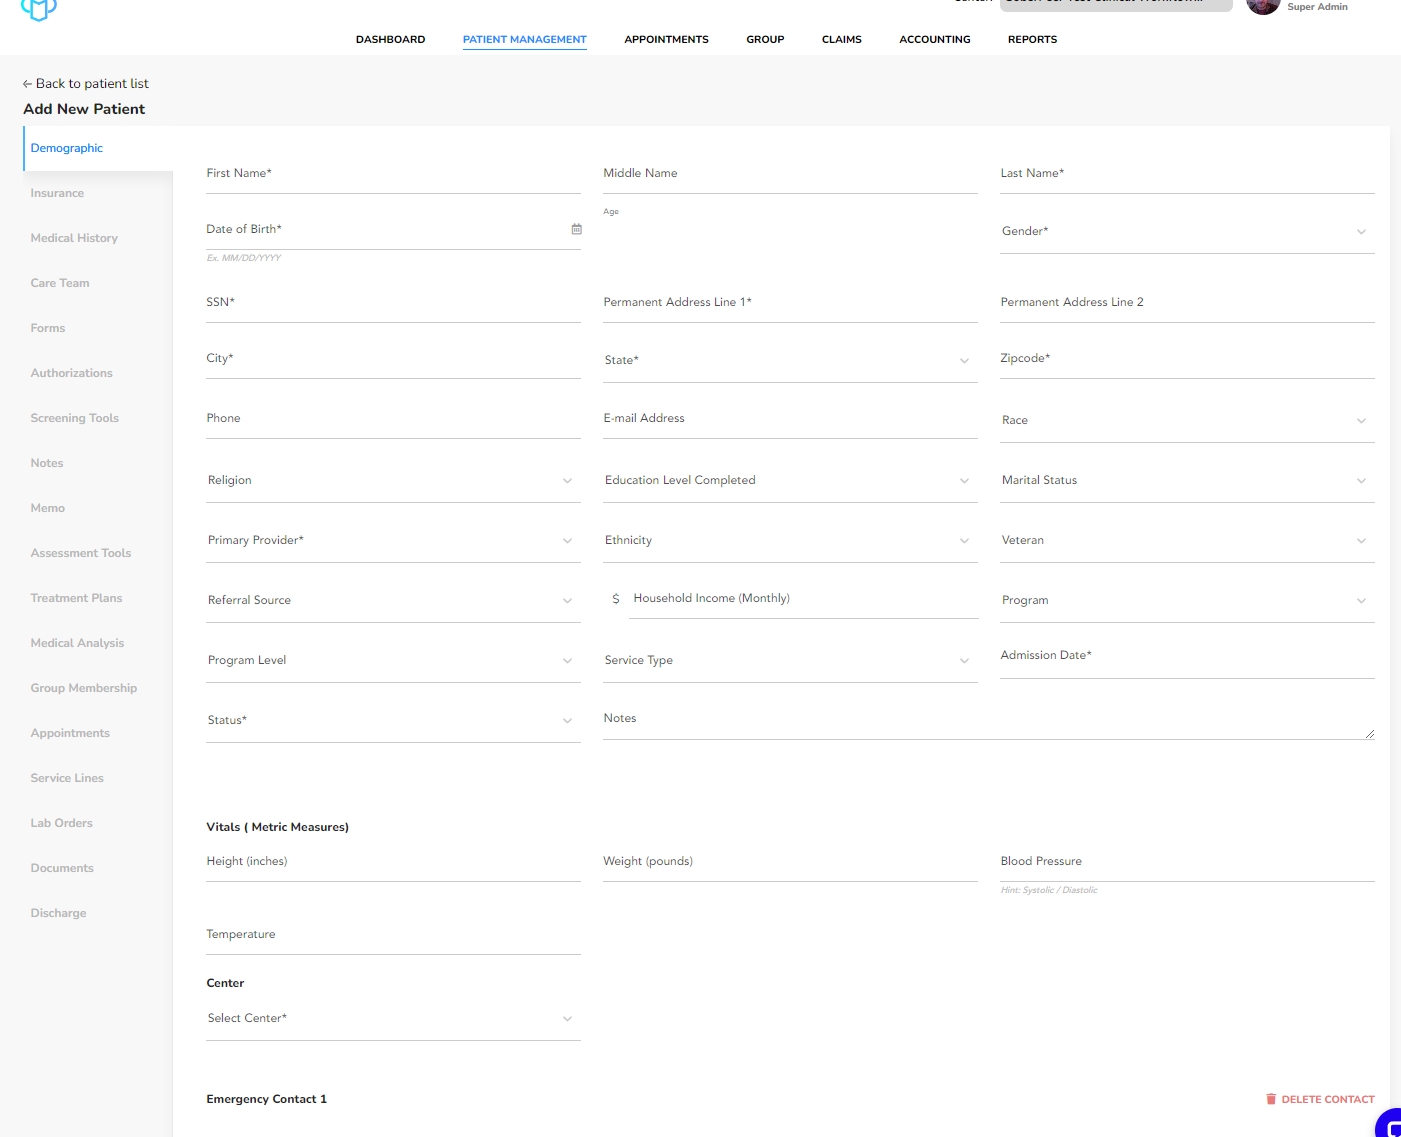Open the chat widget icon
The image size is (1401, 1137).
tap(1390, 1125)
